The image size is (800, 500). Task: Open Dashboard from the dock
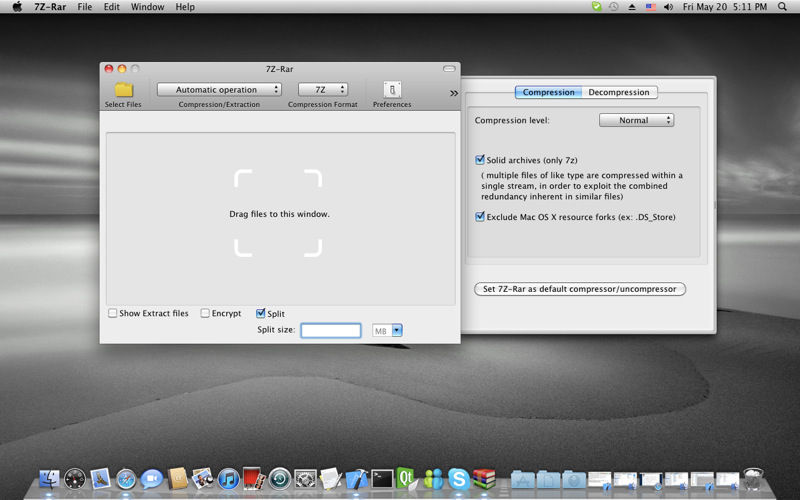75,480
